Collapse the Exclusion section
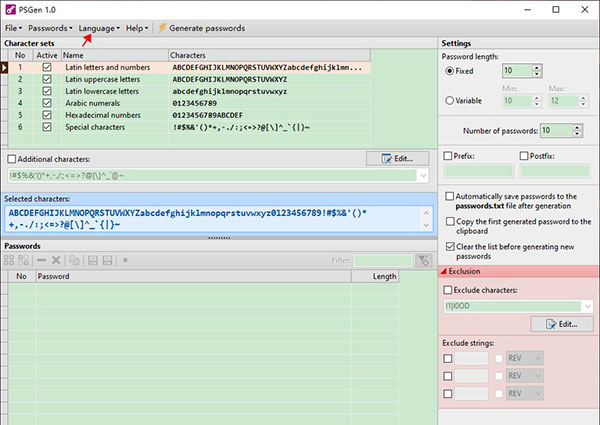This screenshot has width=600, height=425. click(446, 271)
